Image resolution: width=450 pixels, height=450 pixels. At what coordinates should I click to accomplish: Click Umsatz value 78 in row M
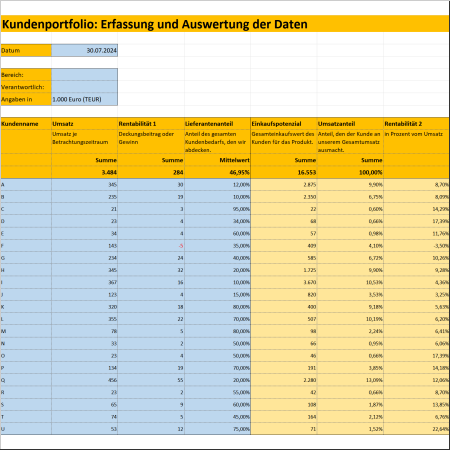pyautogui.click(x=85, y=331)
